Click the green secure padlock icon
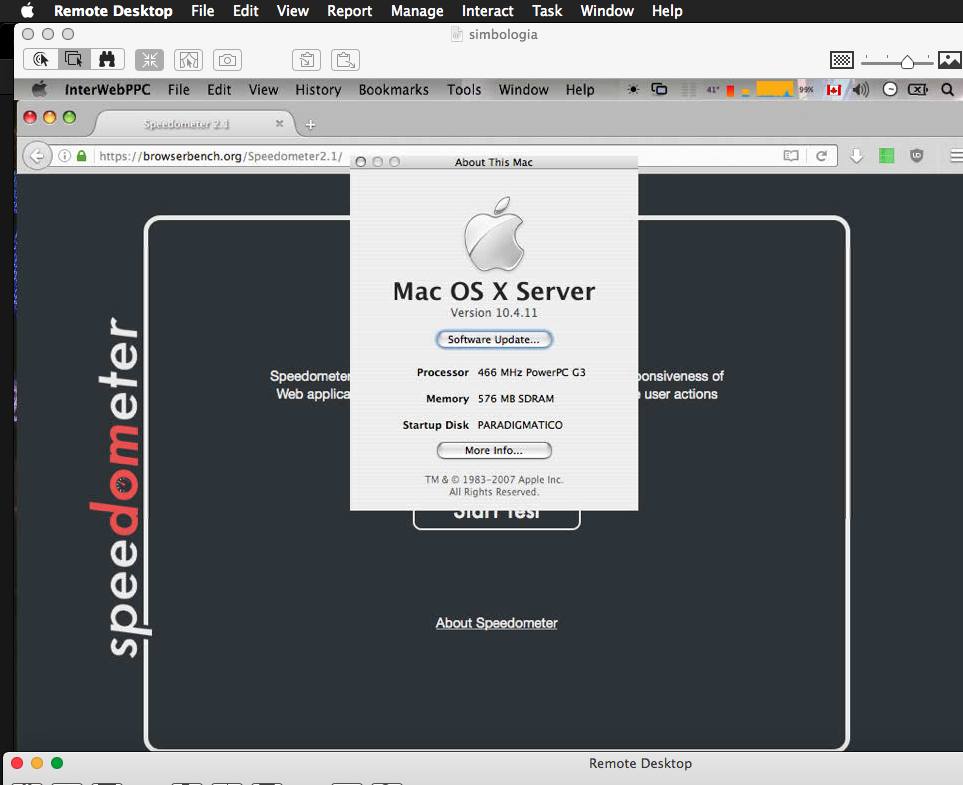The height and width of the screenshot is (785, 963). pos(82,156)
